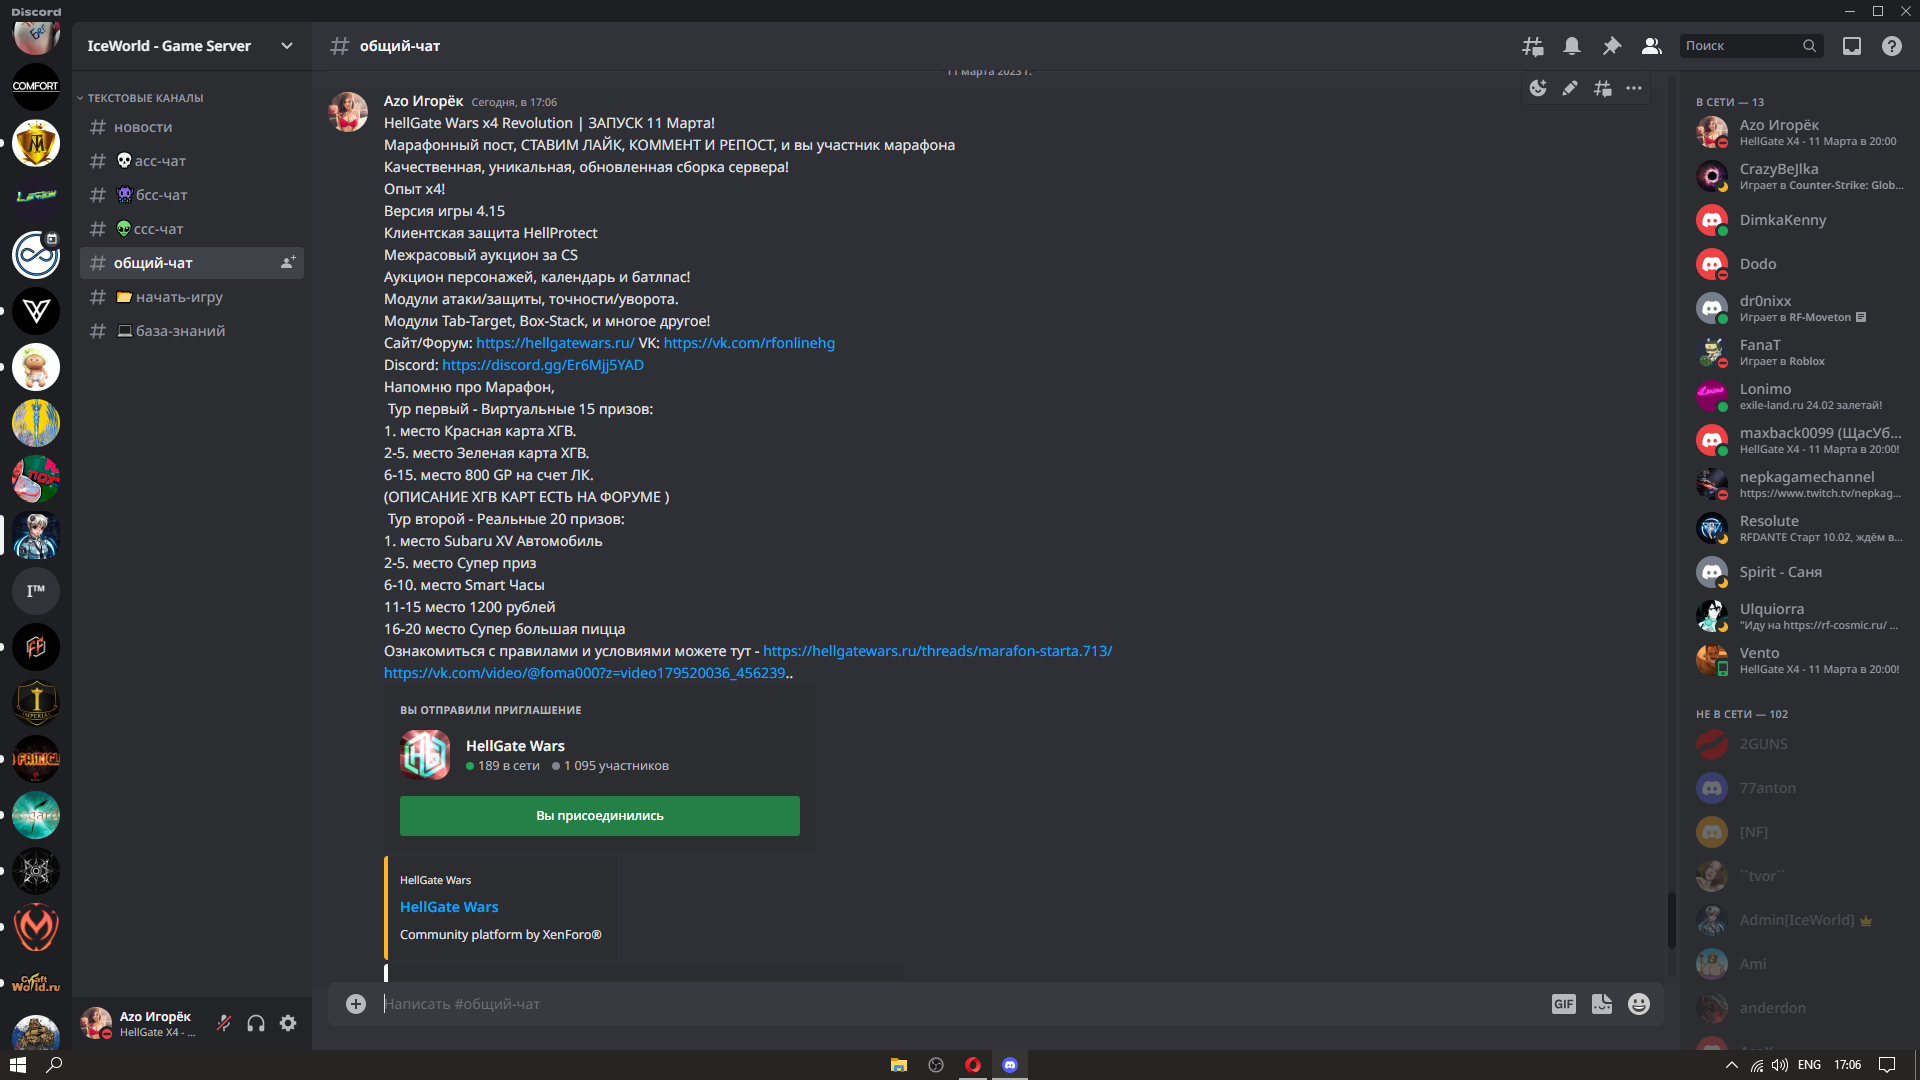Open the marafon-starta.713 thread link

click(x=937, y=651)
